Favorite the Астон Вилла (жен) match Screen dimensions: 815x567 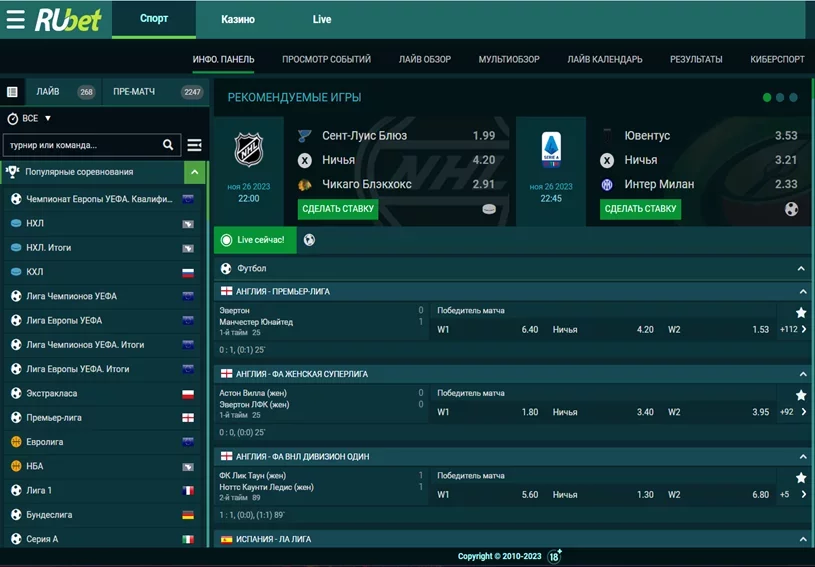click(x=801, y=395)
